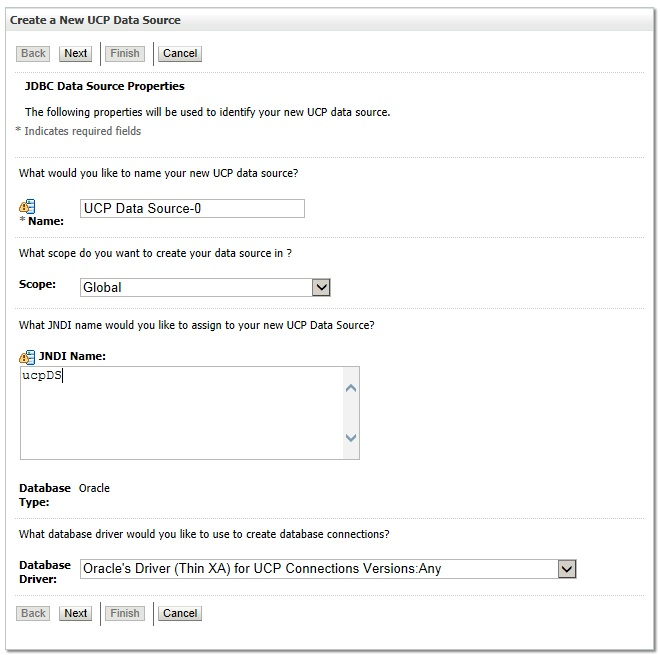Open the Scope combo box showing Global
This screenshot has height=655, width=660.
tap(195, 287)
